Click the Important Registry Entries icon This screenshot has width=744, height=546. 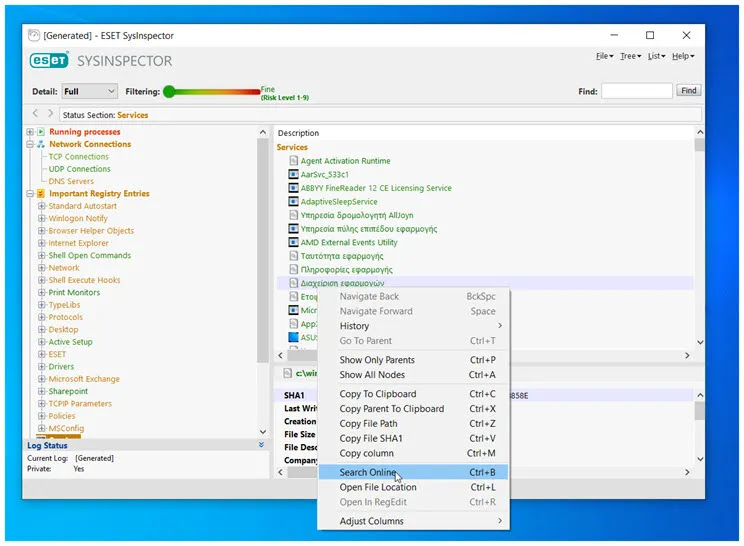click(x=41, y=194)
